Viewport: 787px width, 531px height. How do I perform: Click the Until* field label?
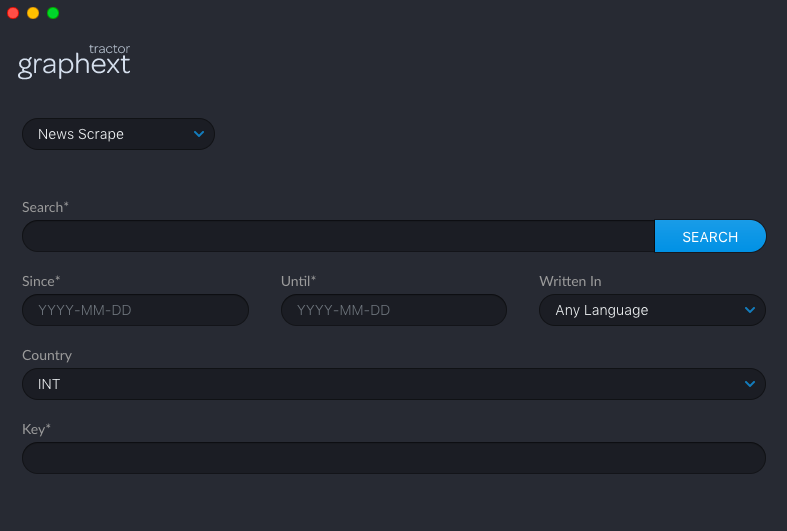[298, 281]
